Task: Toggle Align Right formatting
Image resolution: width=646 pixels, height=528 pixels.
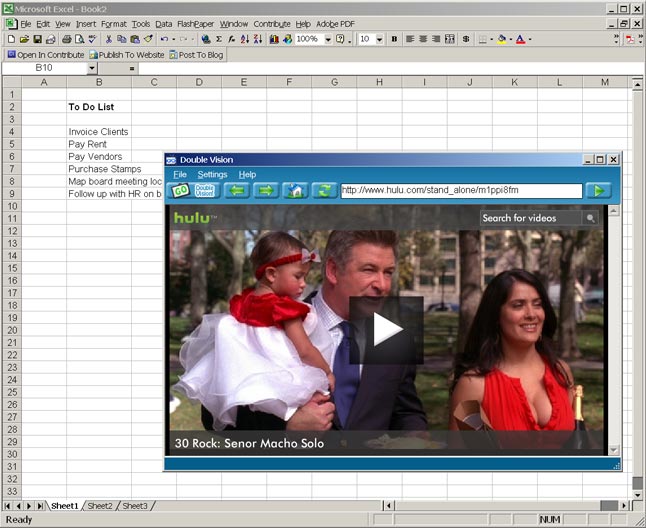Action: (x=436, y=39)
